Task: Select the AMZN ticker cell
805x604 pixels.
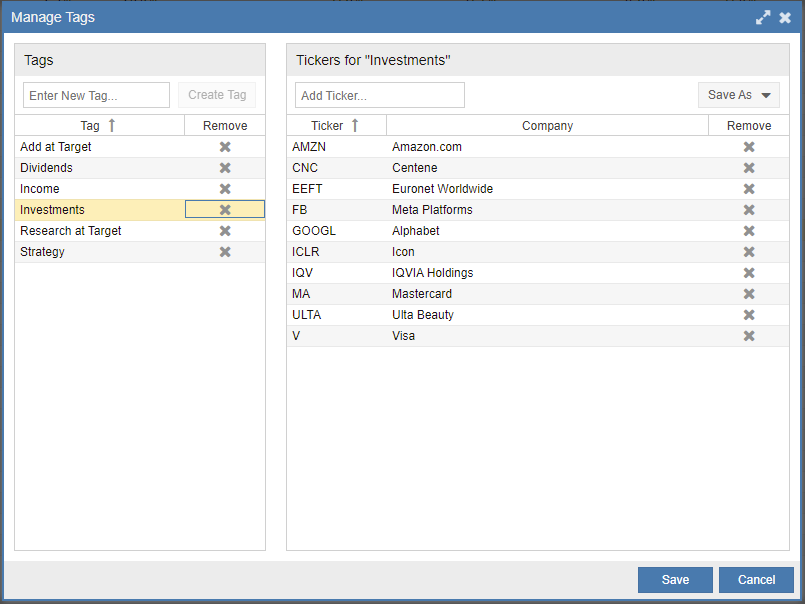Action: pos(337,147)
